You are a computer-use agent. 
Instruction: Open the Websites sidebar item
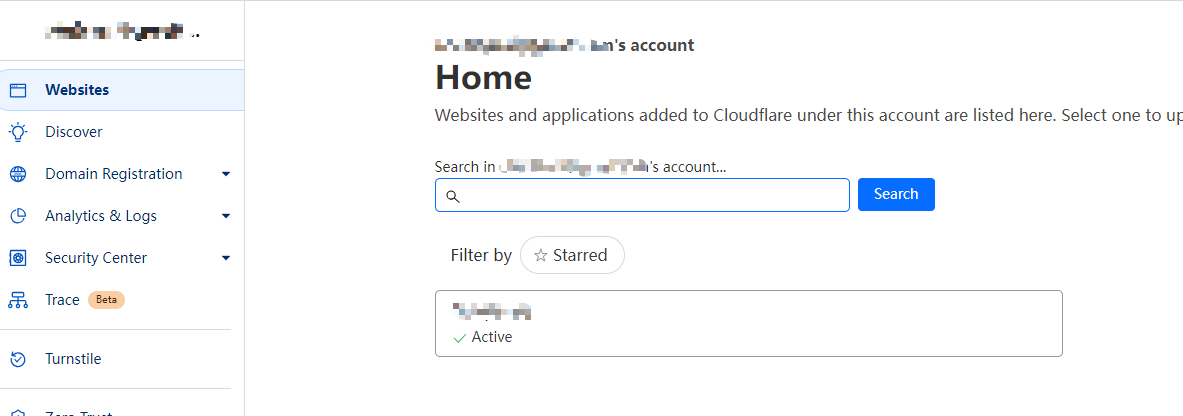pyautogui.click(x=122, y=90)
